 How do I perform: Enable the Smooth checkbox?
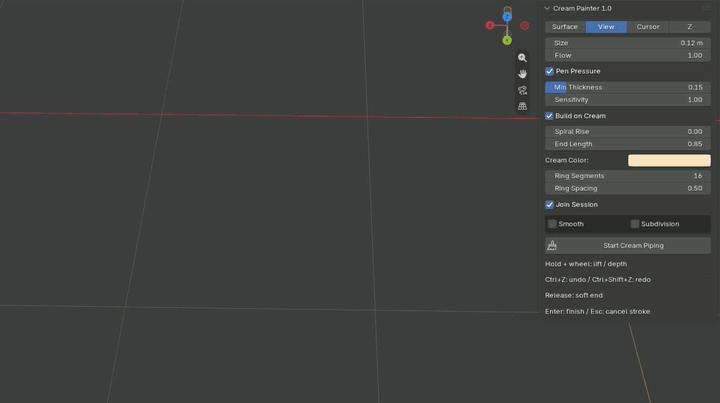click(552, 224)
